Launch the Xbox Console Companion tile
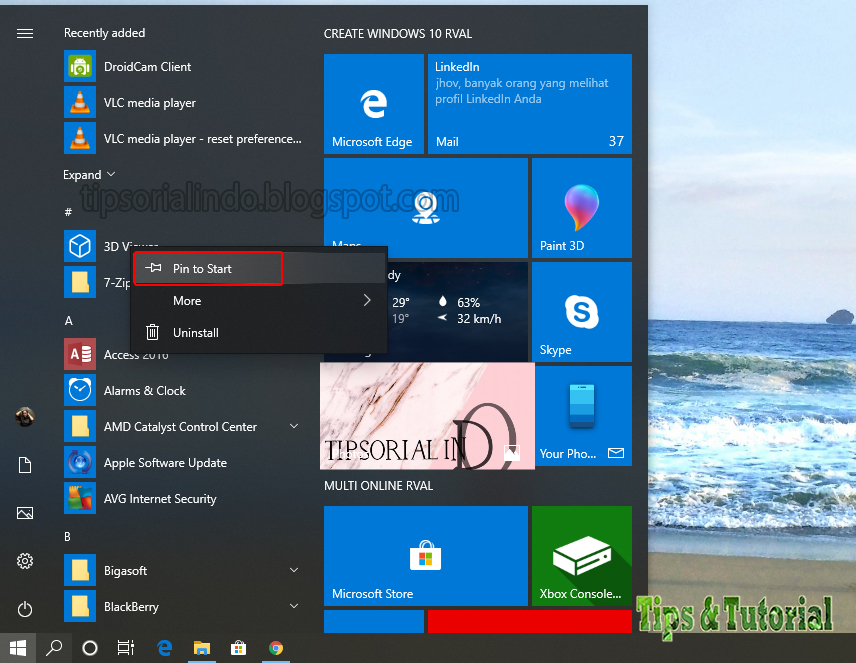The width and height of the screenshot is (856, 663). pos(582,556)
